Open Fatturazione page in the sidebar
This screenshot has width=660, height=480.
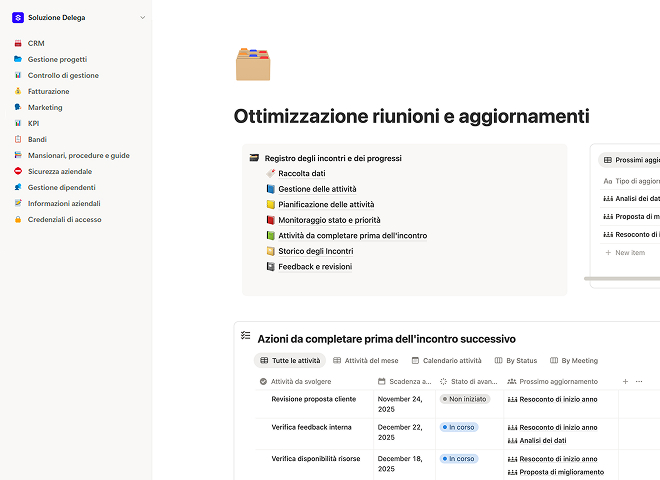pos(48,91)
